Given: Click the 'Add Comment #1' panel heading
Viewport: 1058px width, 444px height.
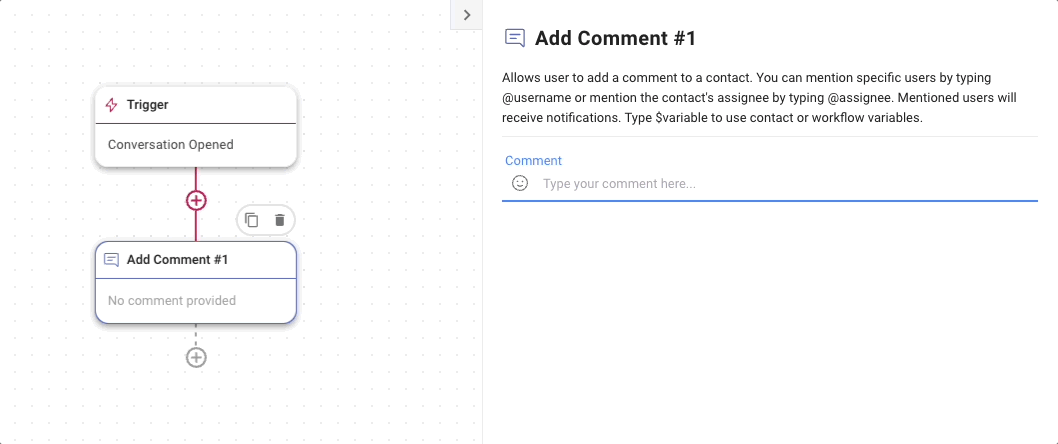Looking at the screenshot, I should (615, 38).
